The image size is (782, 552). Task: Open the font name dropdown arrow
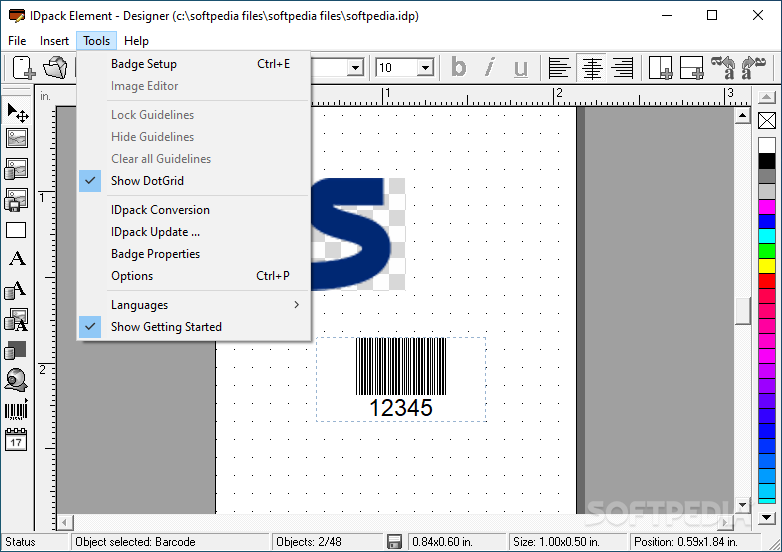click(355, 67)
